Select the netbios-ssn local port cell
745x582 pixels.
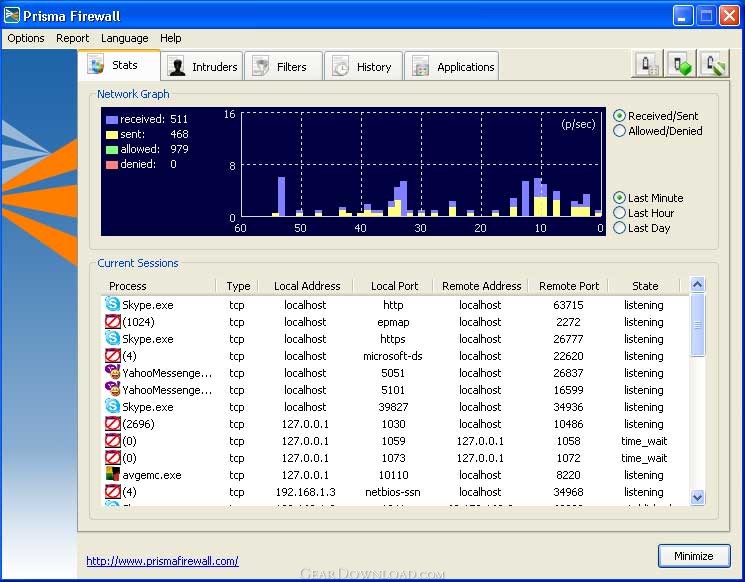[393, 492]
